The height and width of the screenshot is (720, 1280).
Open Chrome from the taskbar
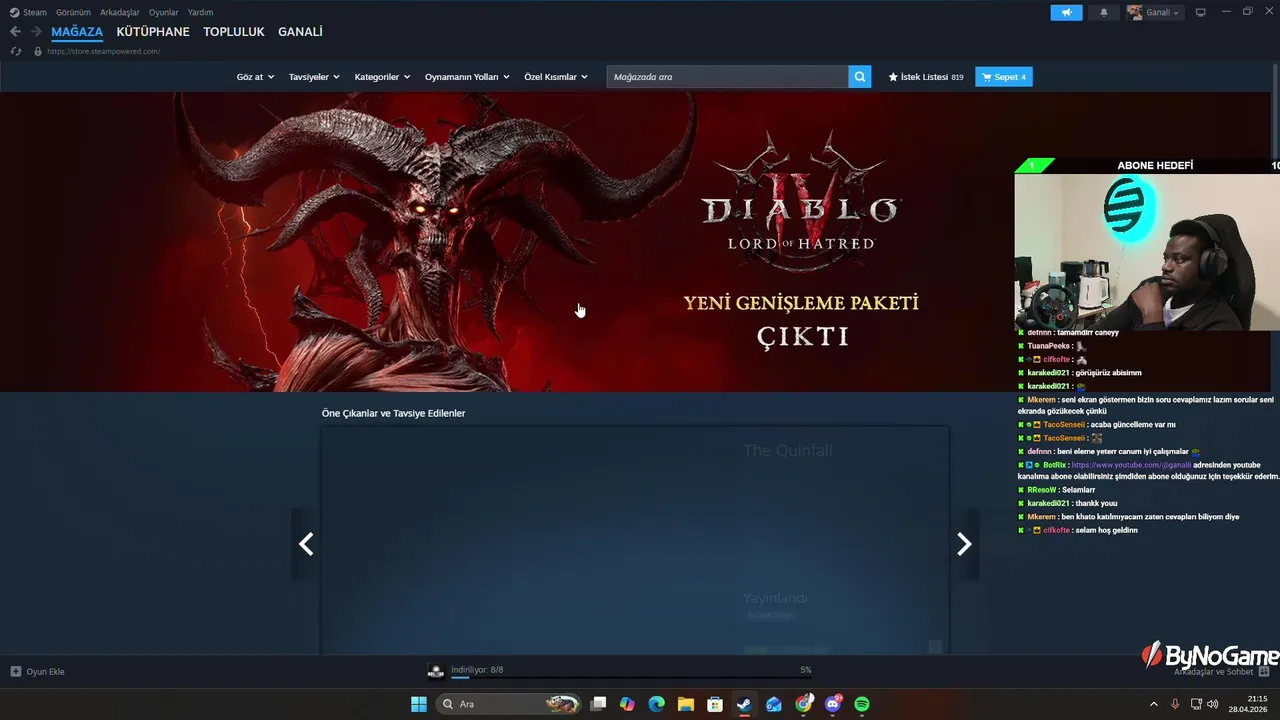803,704
